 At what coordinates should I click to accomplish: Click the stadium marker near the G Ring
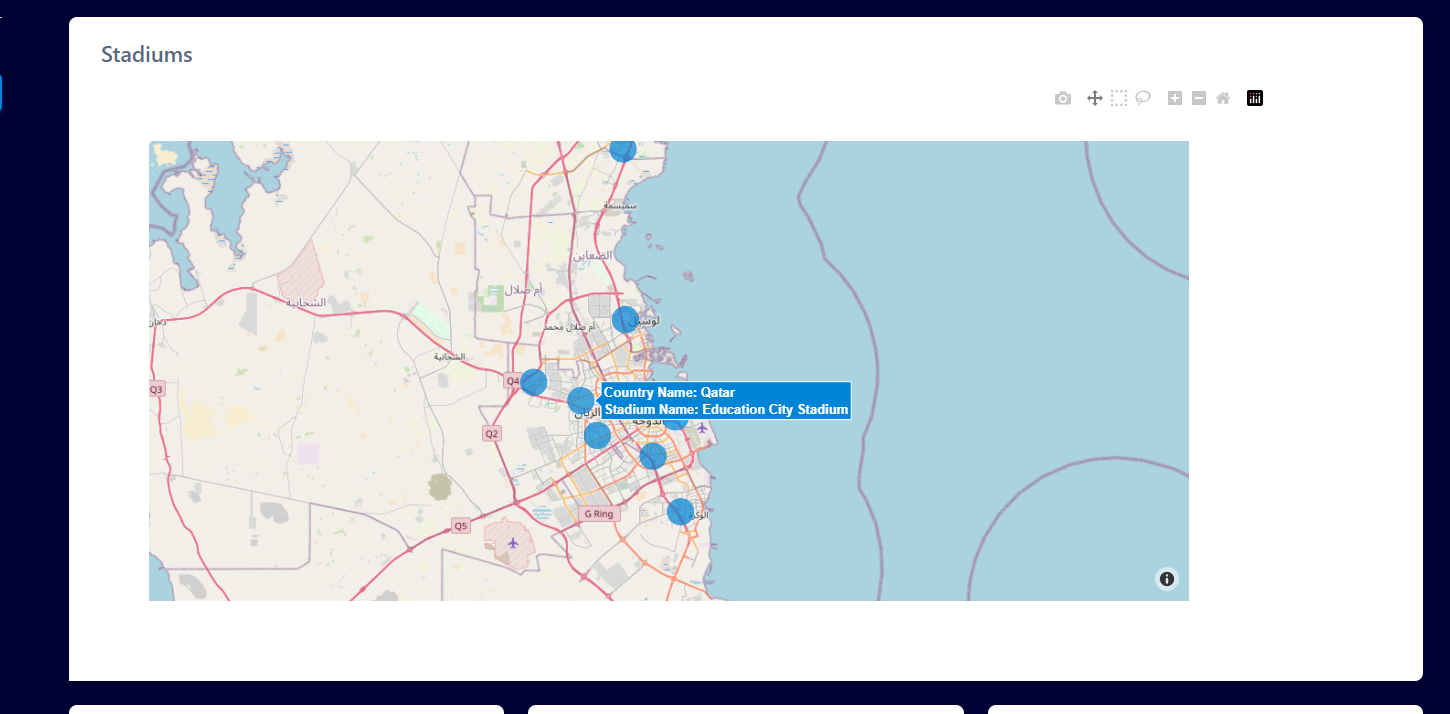(x=679, y=511)
